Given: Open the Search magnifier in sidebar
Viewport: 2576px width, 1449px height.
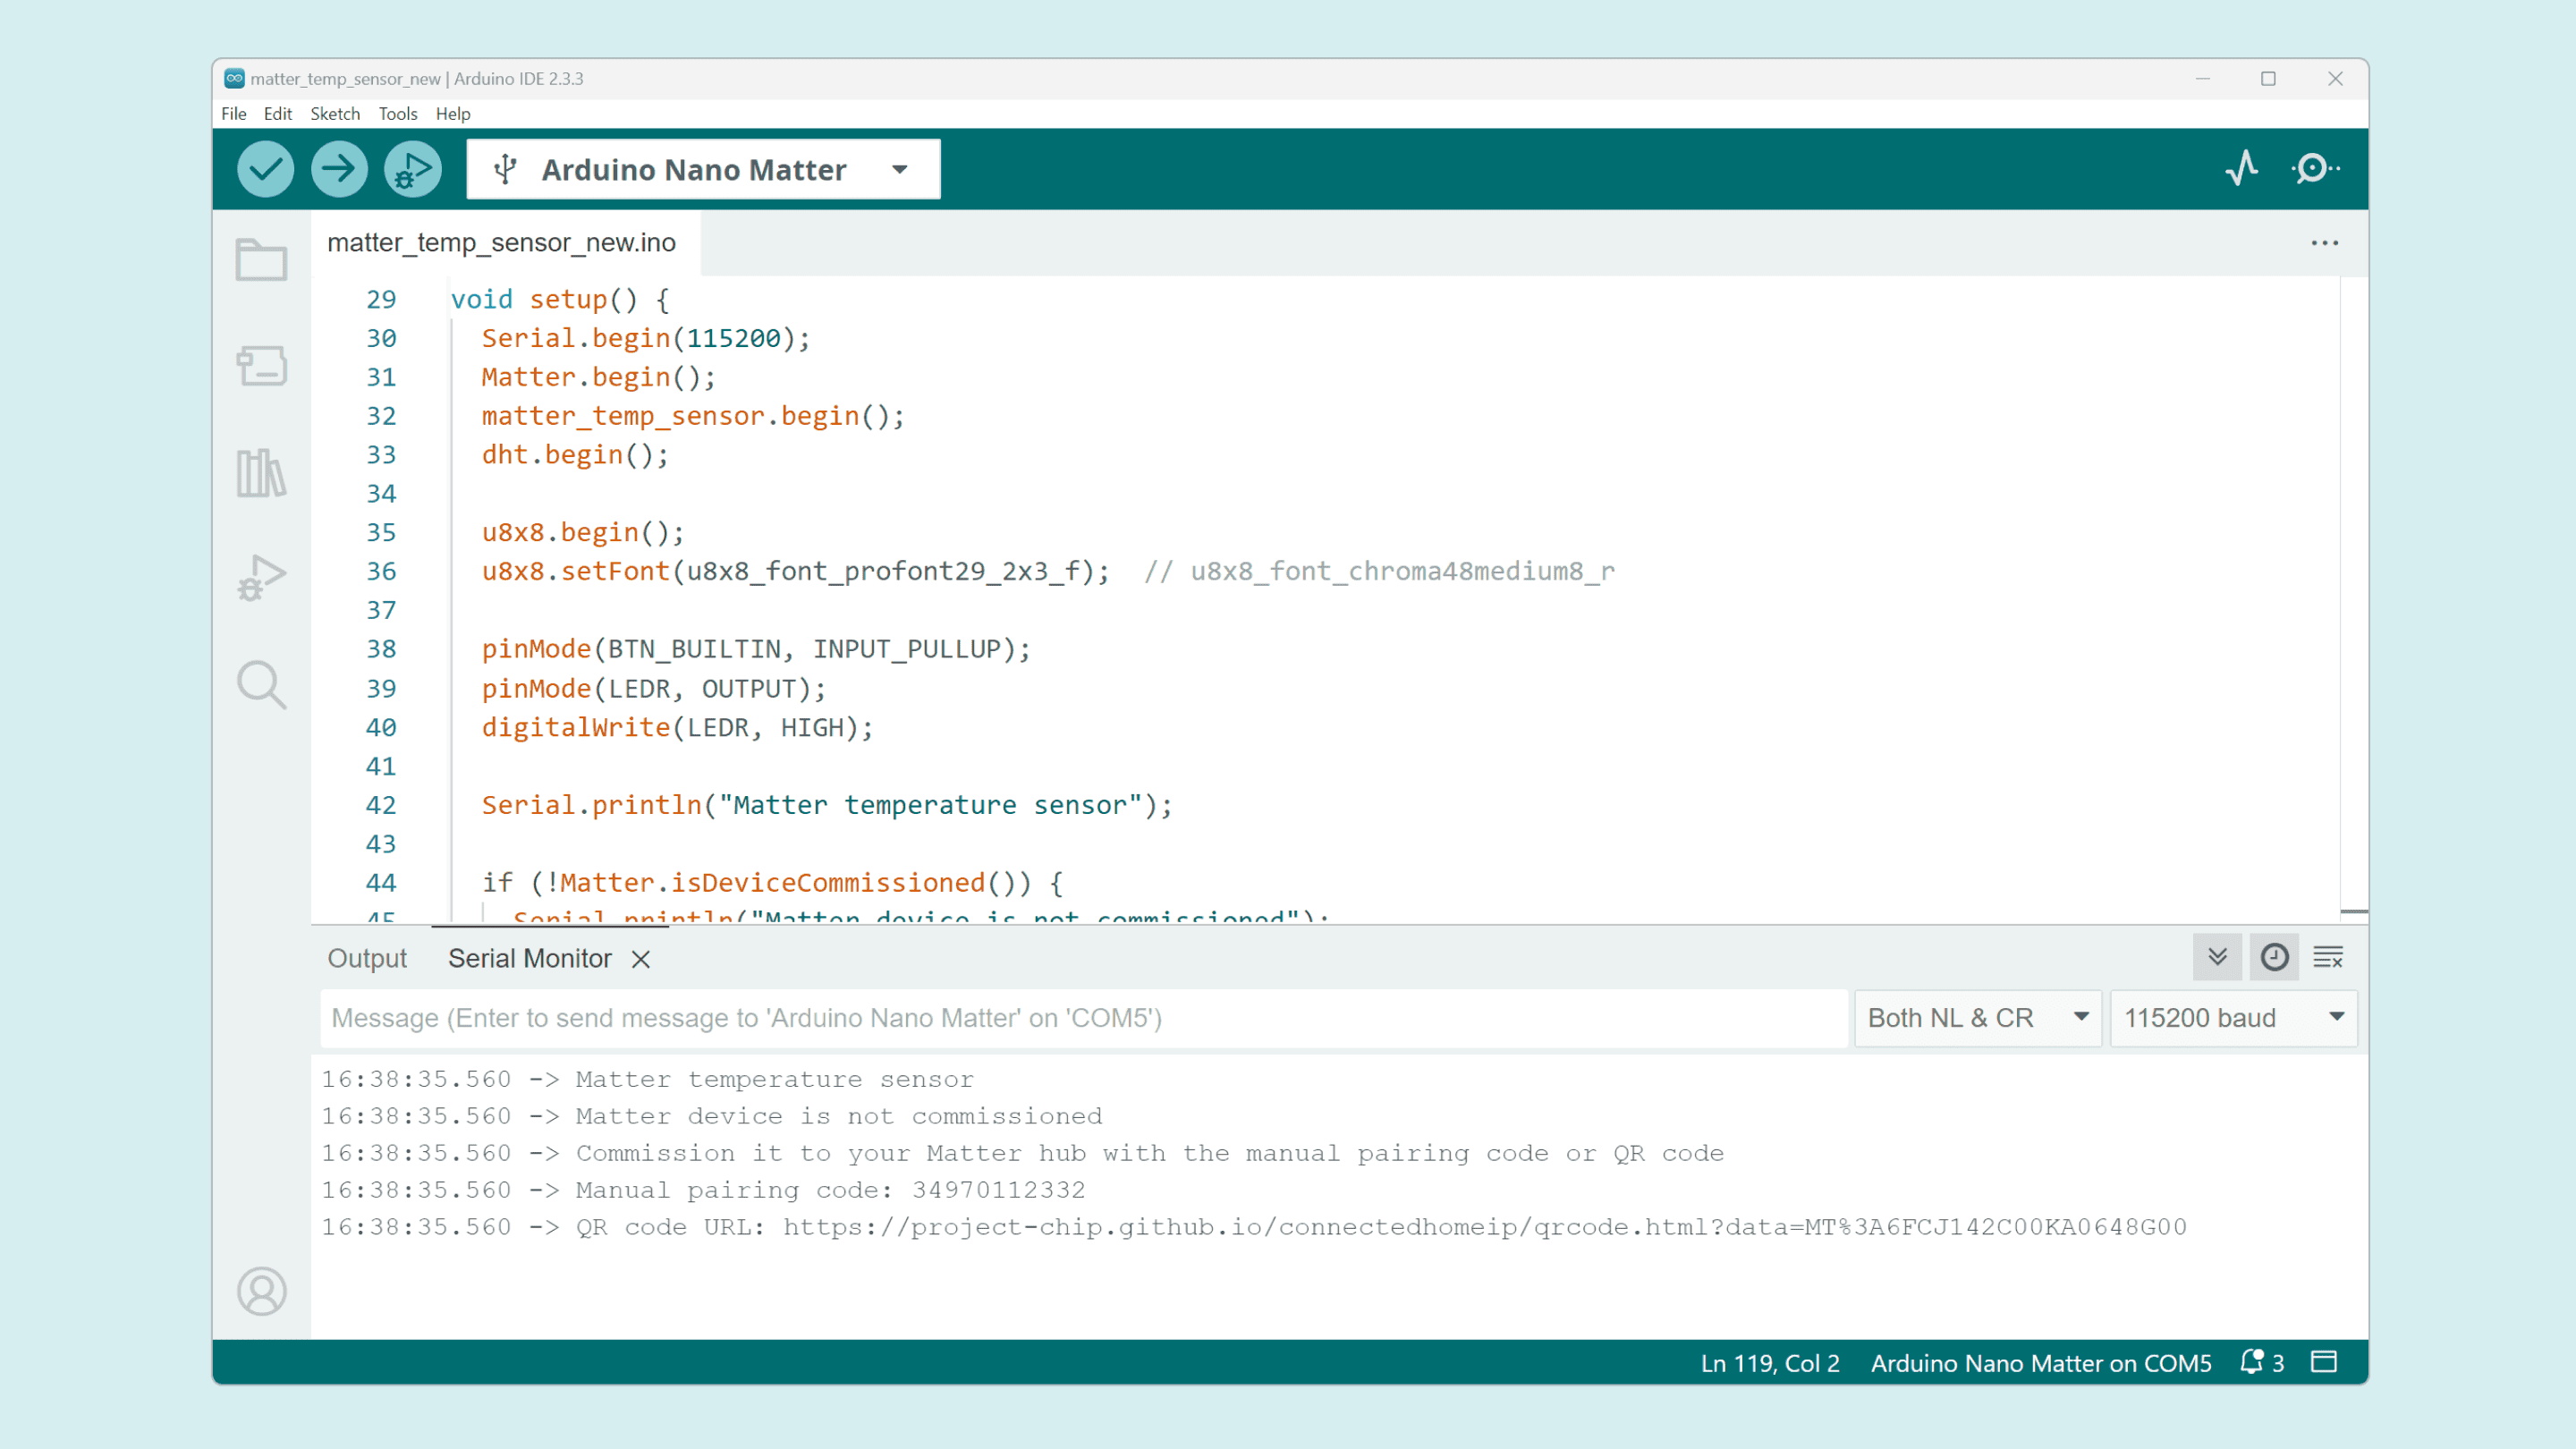Looking at the screenshot, I should (x=261, y=685).
